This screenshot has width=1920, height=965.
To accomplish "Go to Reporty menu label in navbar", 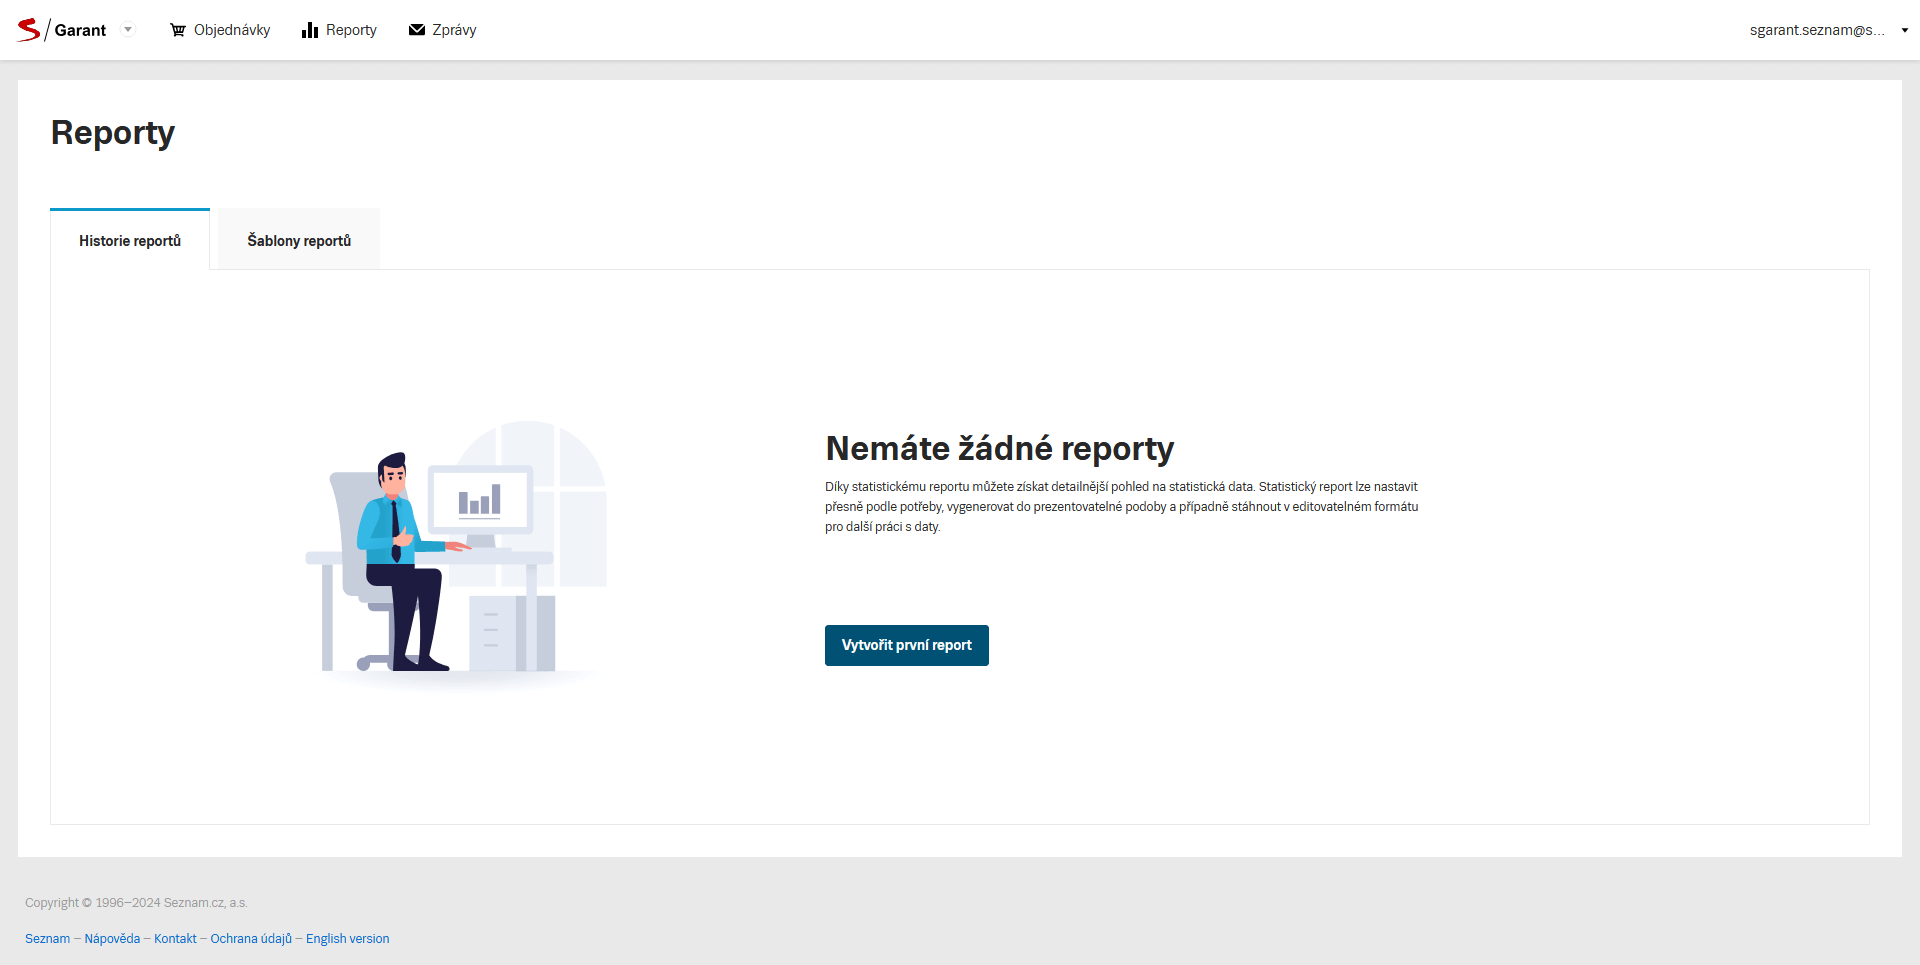I will point(351,30).
